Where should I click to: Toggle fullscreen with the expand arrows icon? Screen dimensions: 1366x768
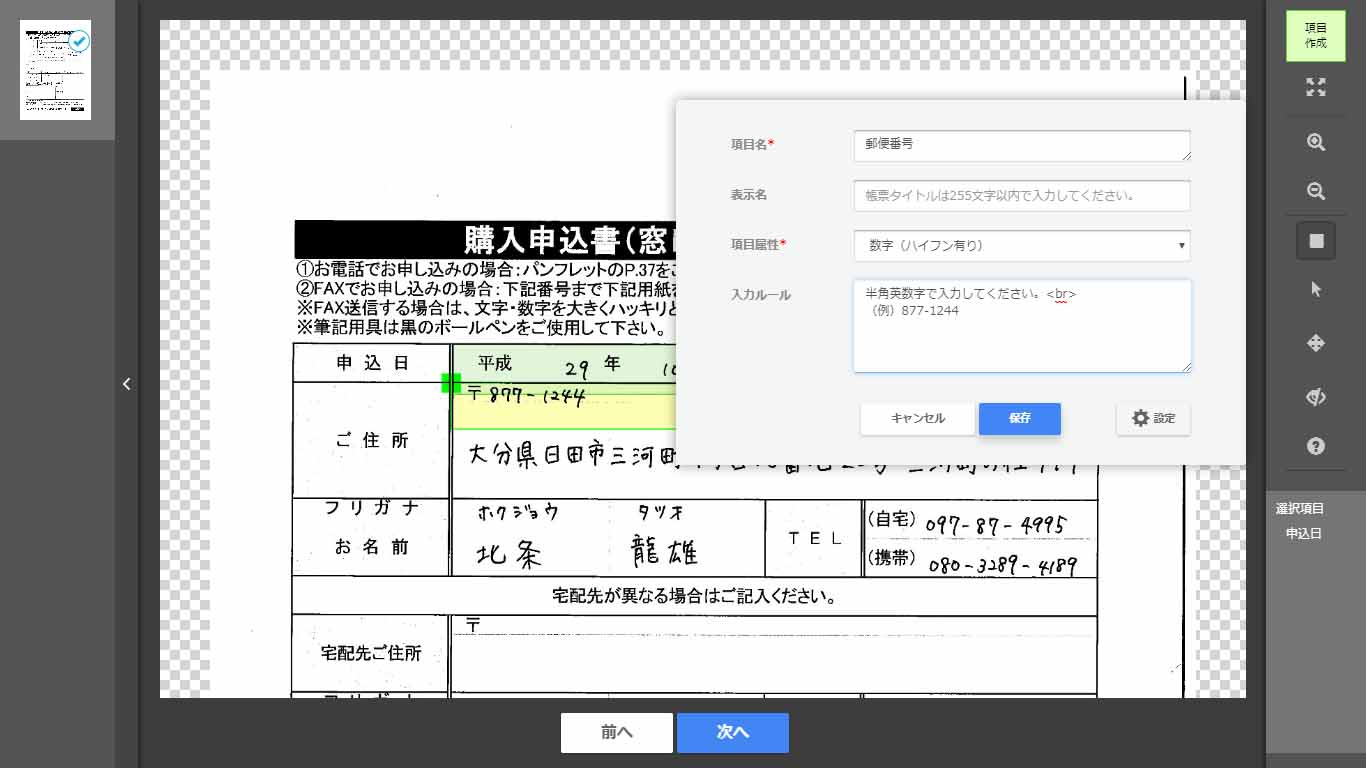[x=1316, y=87]
